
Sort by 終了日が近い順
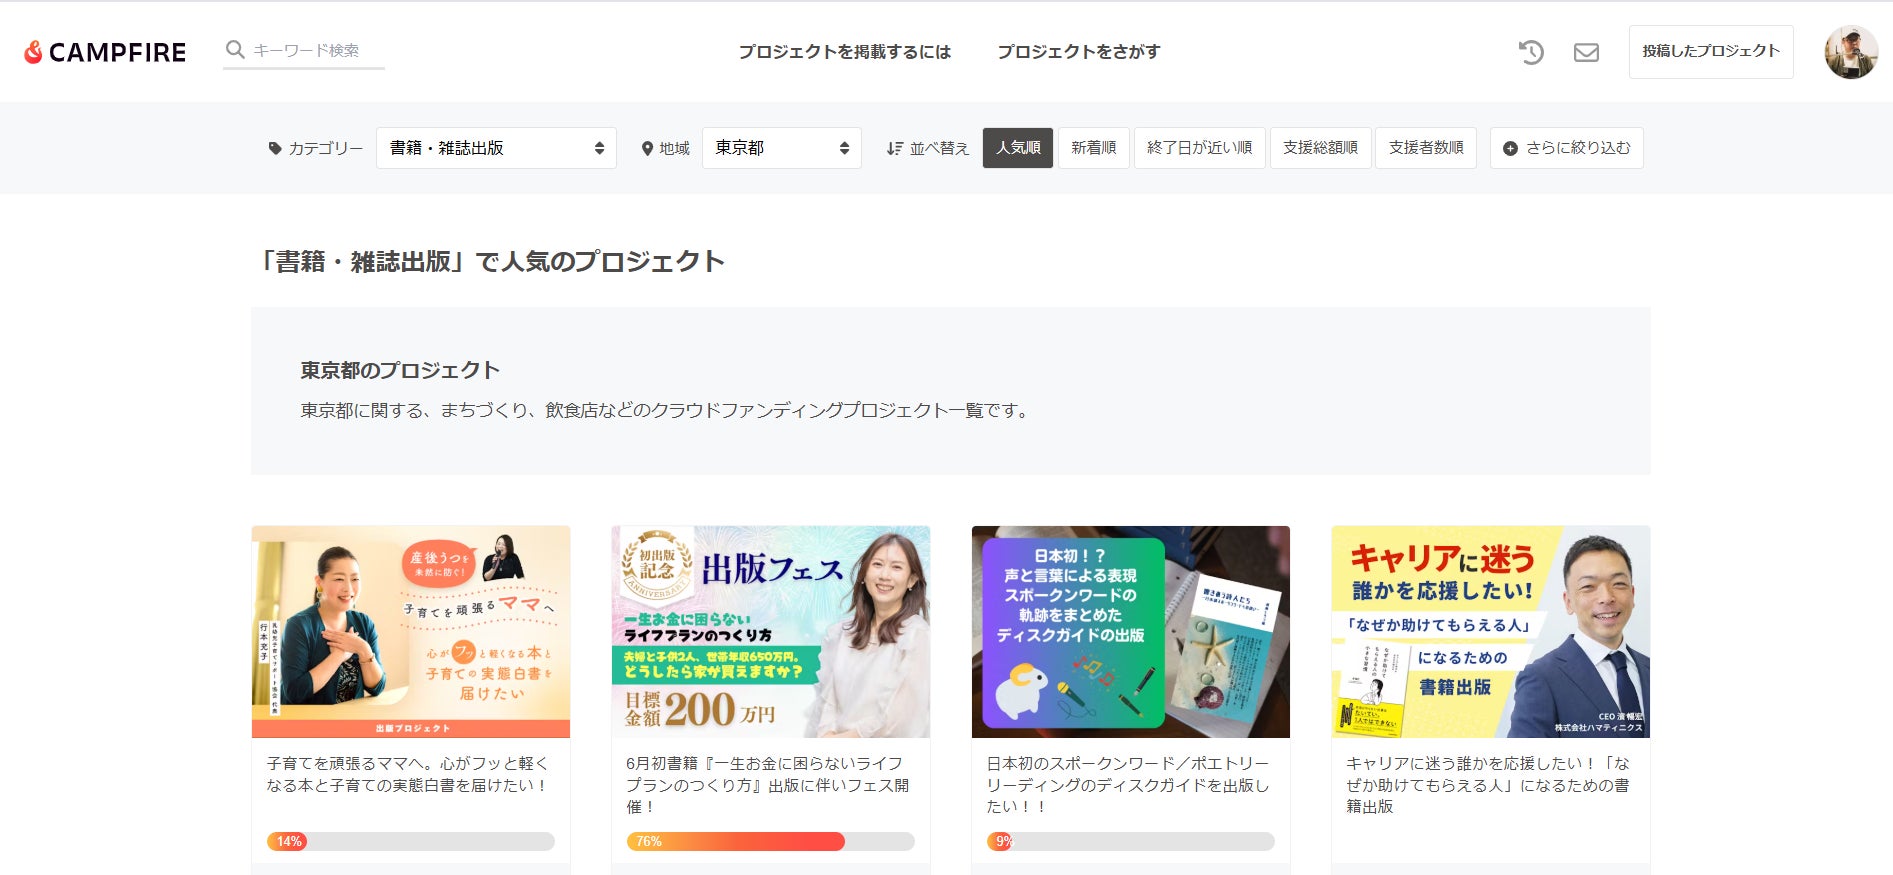[x=1199, y=148]
